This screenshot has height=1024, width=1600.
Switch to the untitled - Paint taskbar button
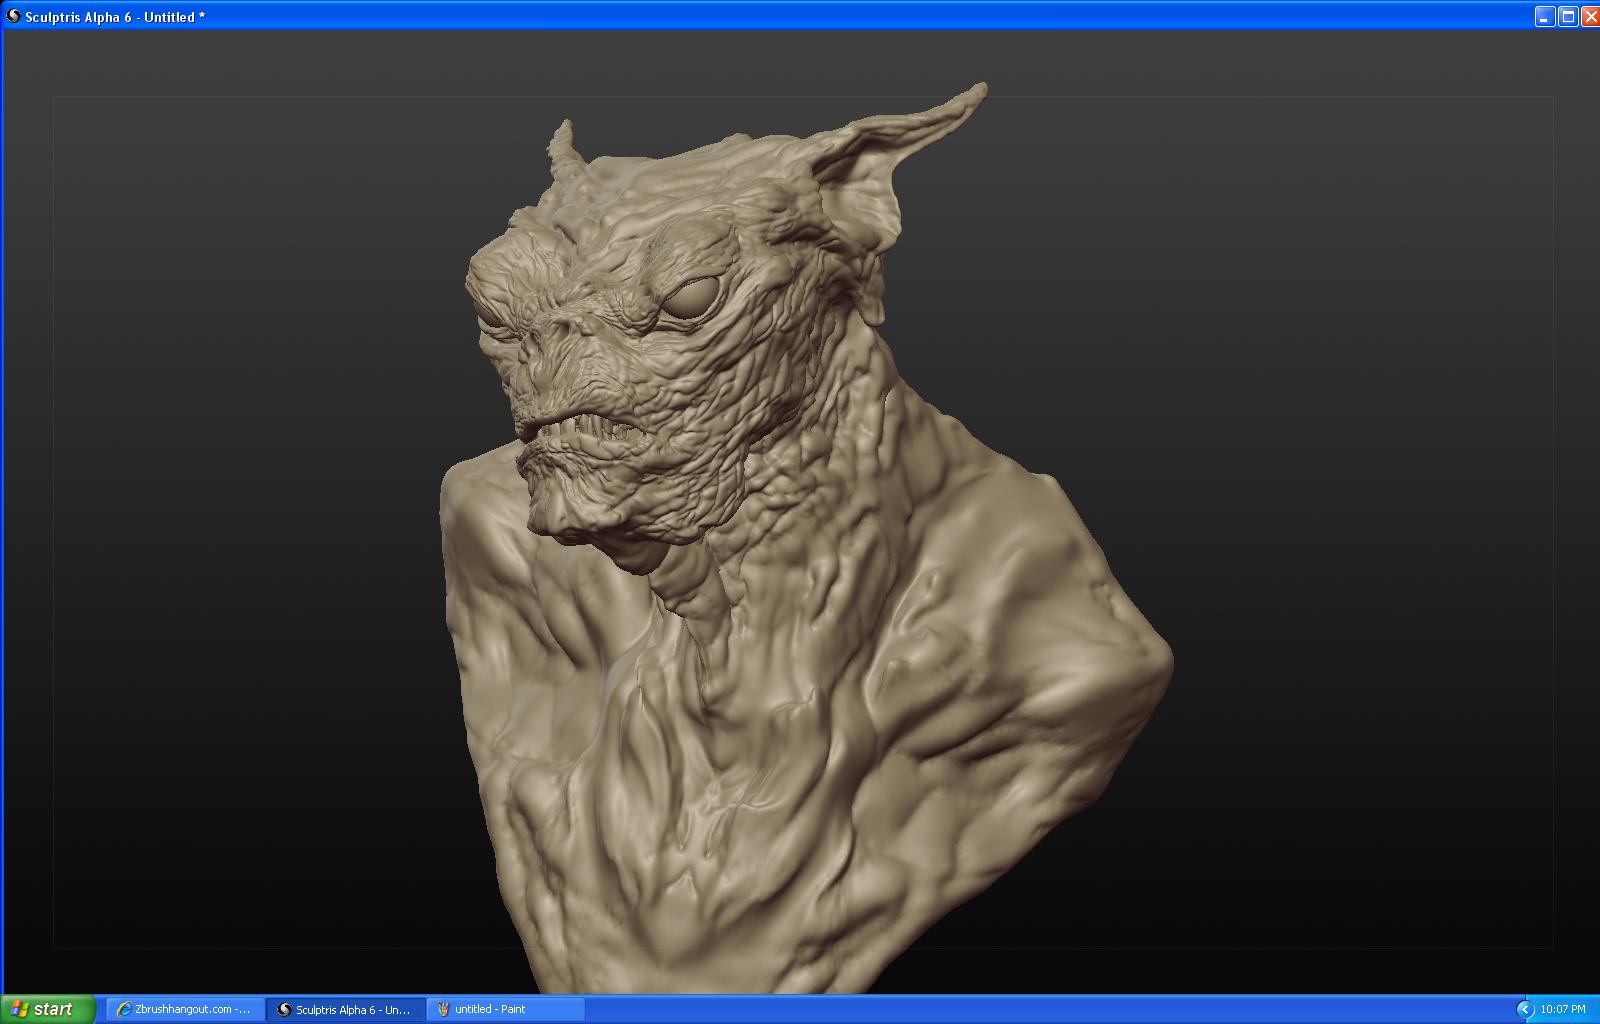[506, 1009]
